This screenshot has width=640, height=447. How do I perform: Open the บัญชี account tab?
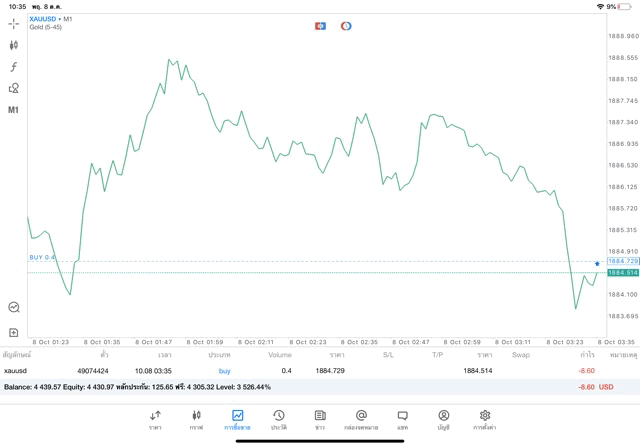pos(443,420)
